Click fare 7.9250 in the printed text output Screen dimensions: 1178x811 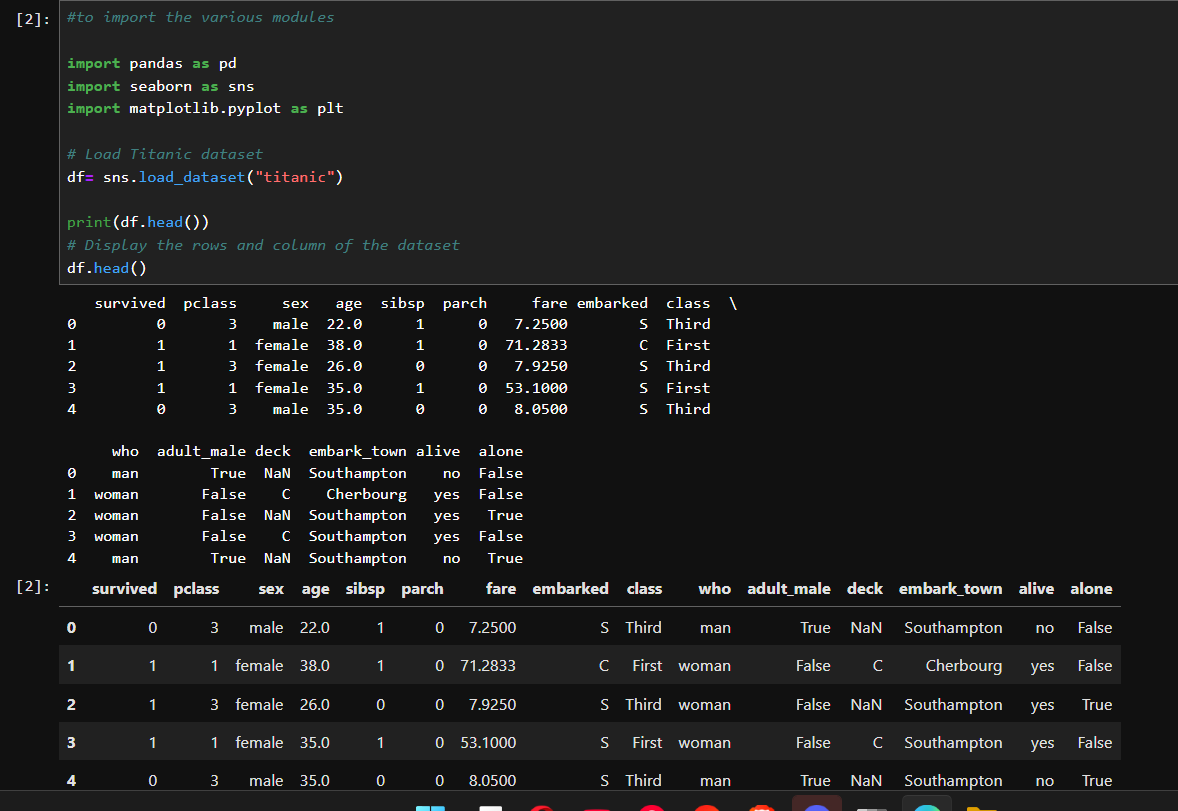(x=541, y=366)
